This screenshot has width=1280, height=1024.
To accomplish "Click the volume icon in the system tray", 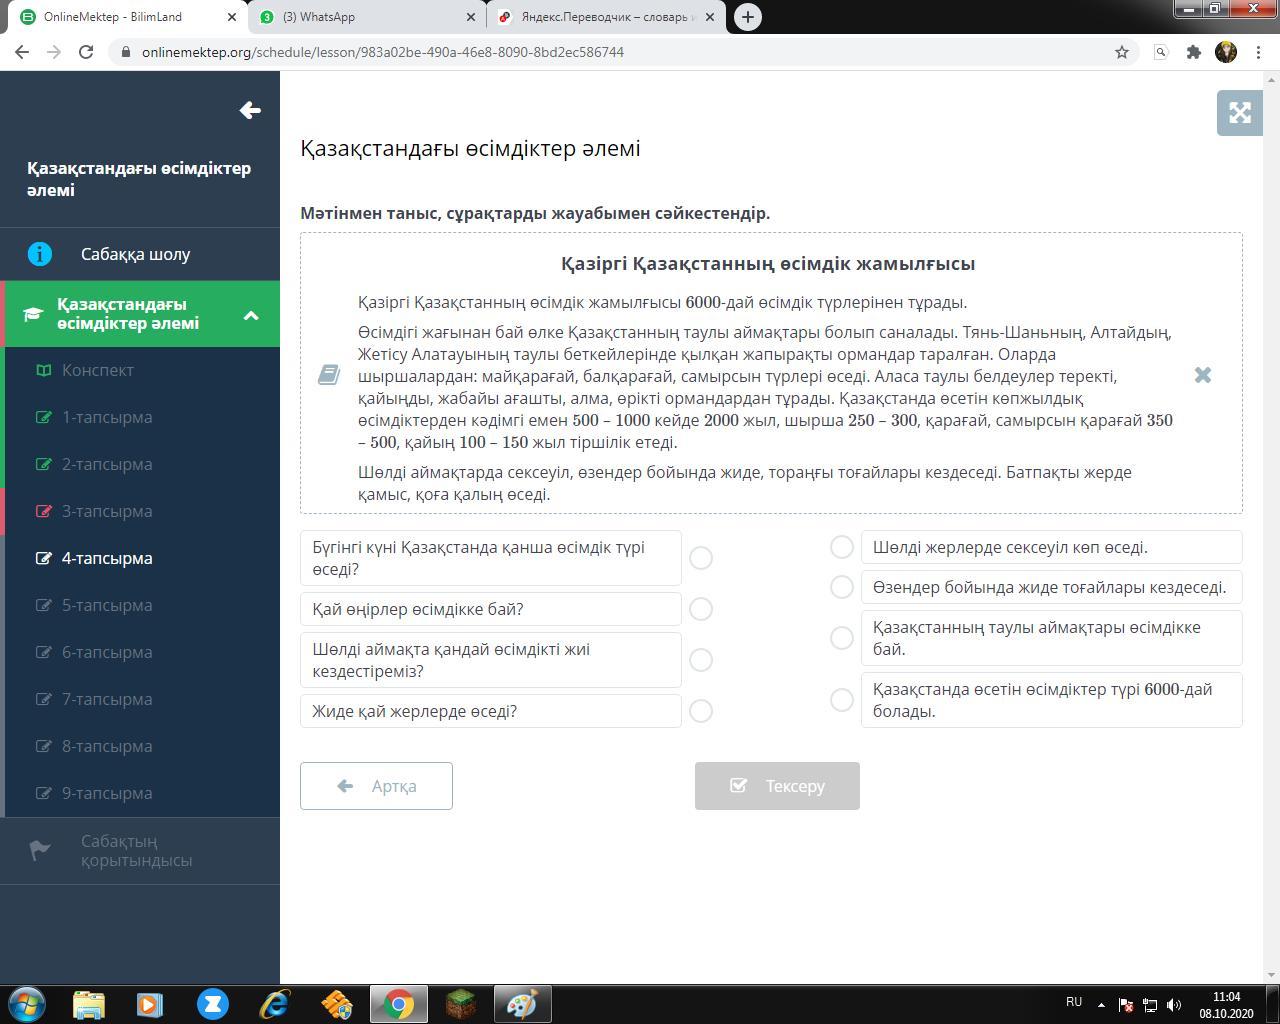I will tap(1174, 1005).
